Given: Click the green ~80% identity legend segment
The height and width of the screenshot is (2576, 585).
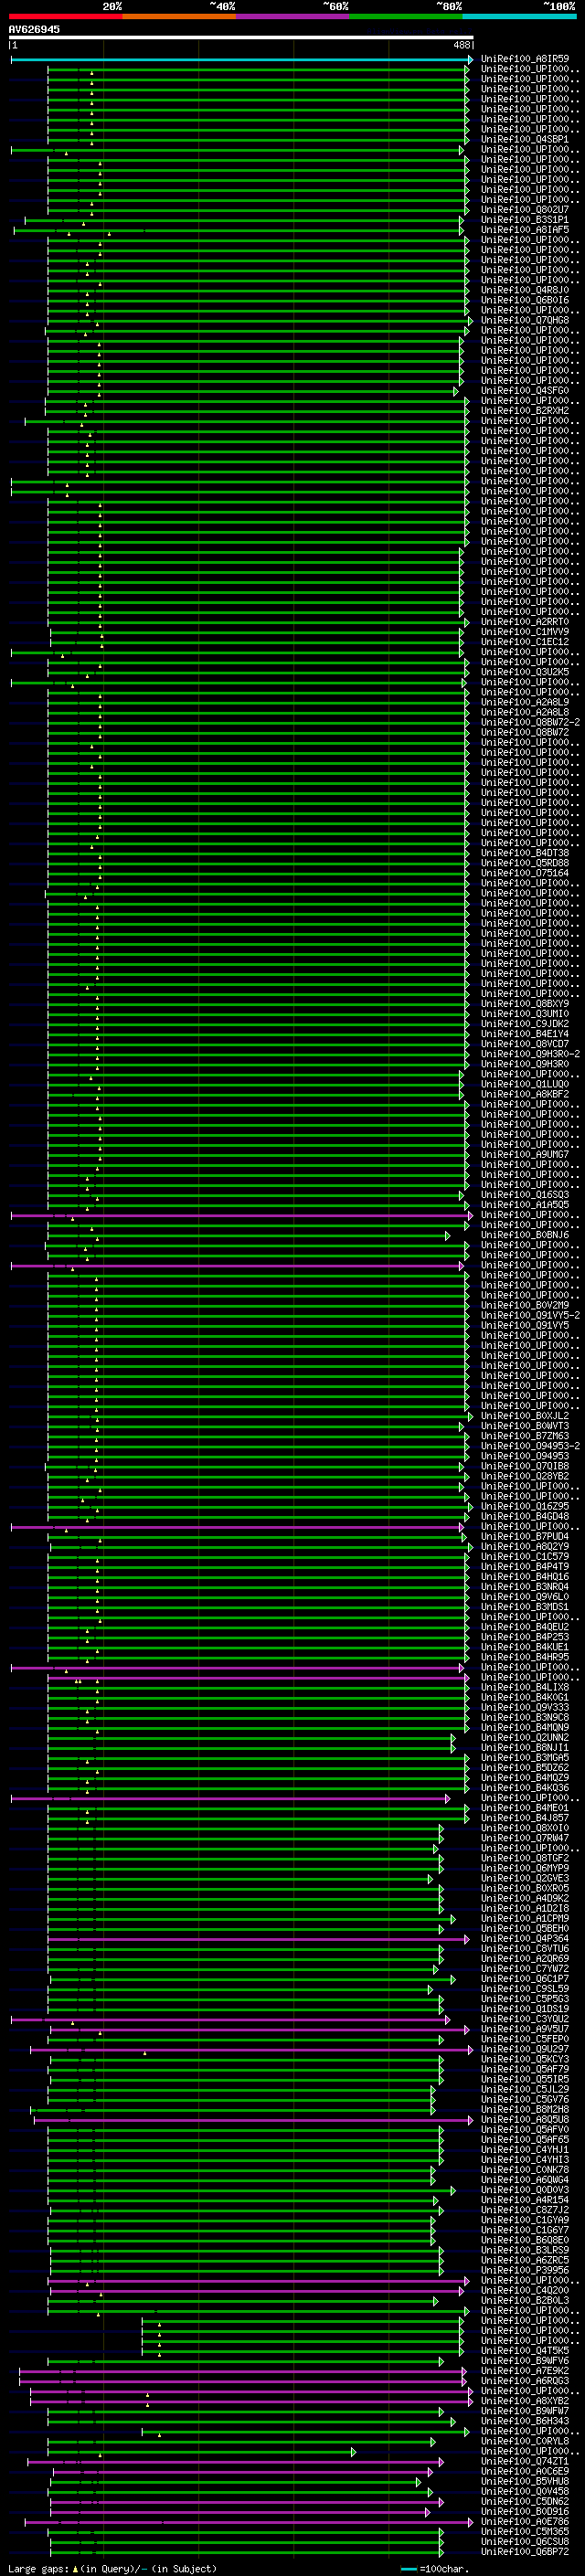Looking at the screenshot, I should [x=406, y=16].
